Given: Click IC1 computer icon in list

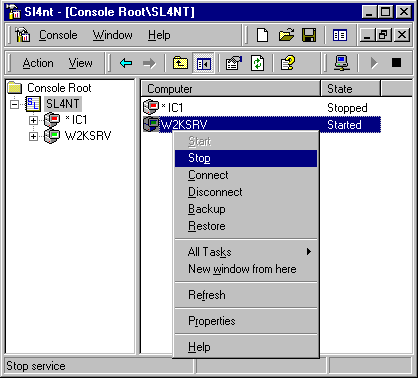Looking at the screenshot, I should tap(151, 107).
